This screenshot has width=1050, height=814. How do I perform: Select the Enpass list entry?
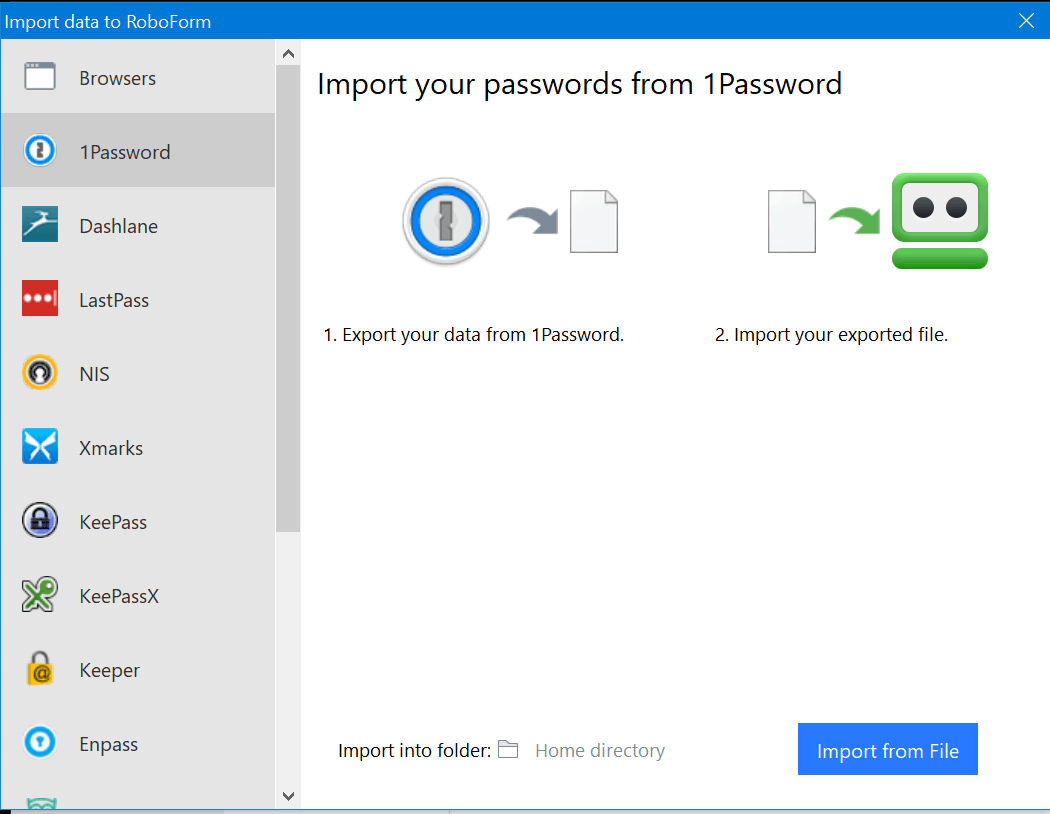[x=138, y=743]
